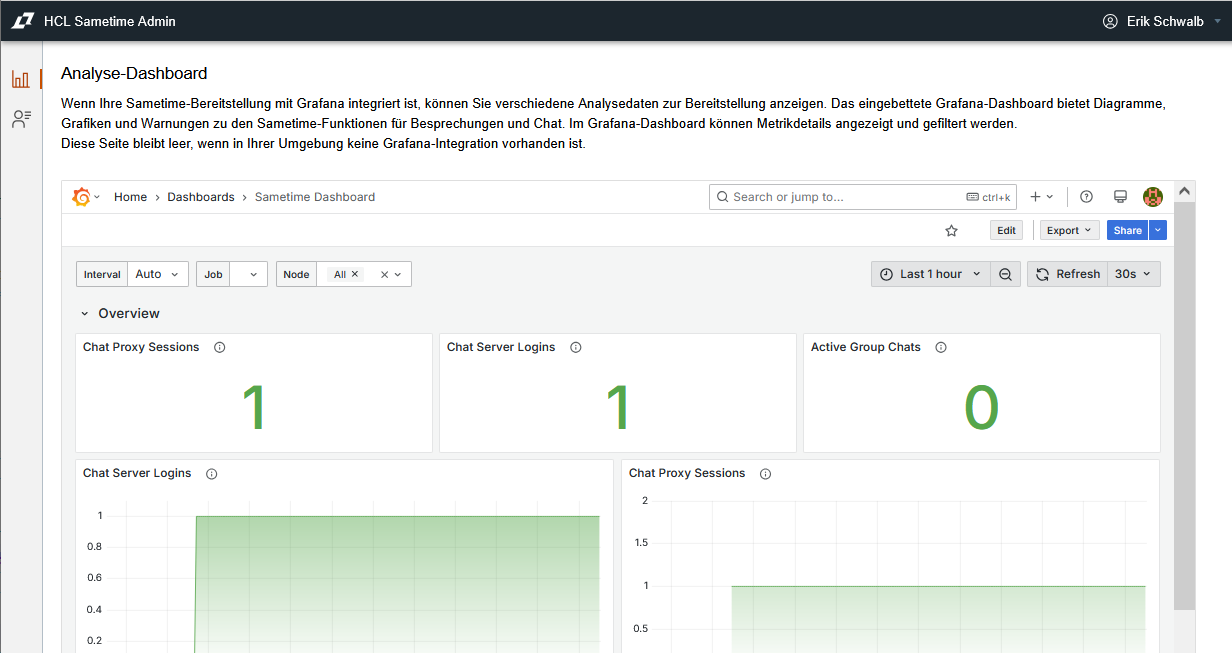Open the Interval Auto dropdown

click(159, 274)
